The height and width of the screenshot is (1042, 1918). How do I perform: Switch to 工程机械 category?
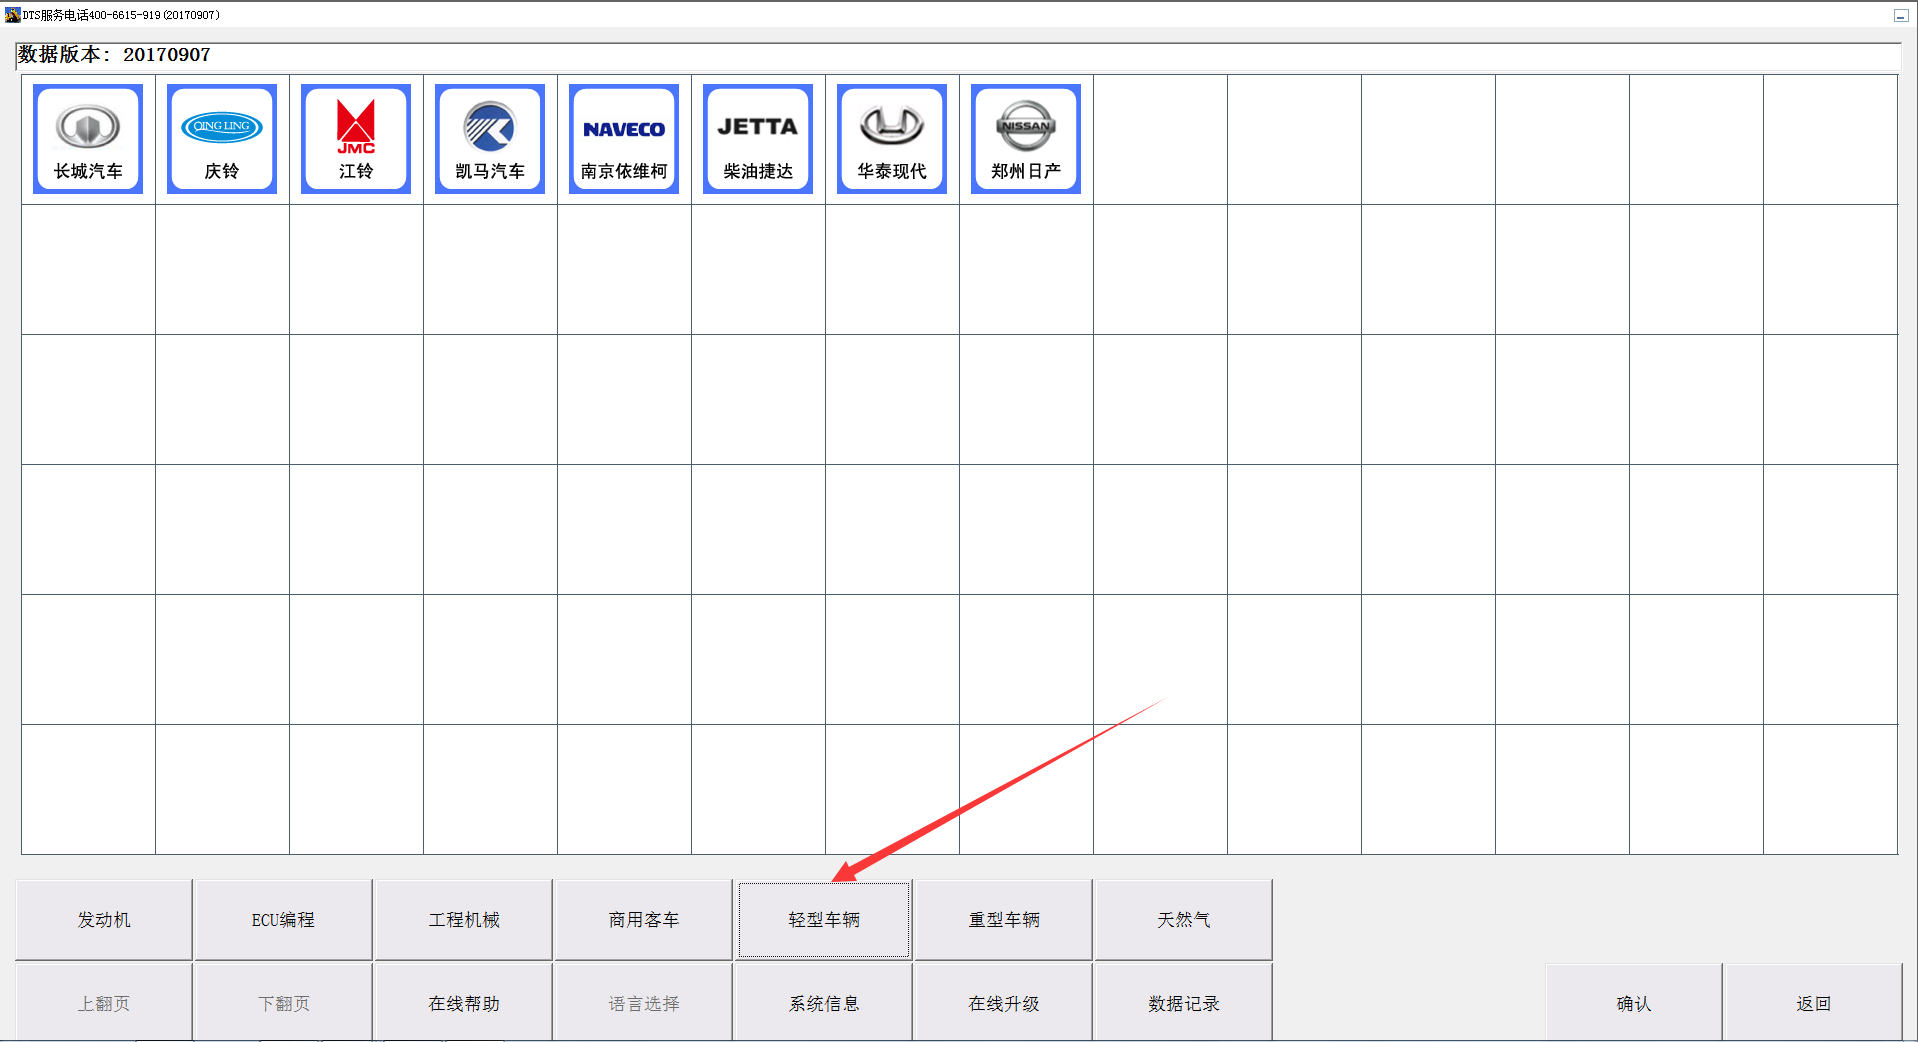464,920
